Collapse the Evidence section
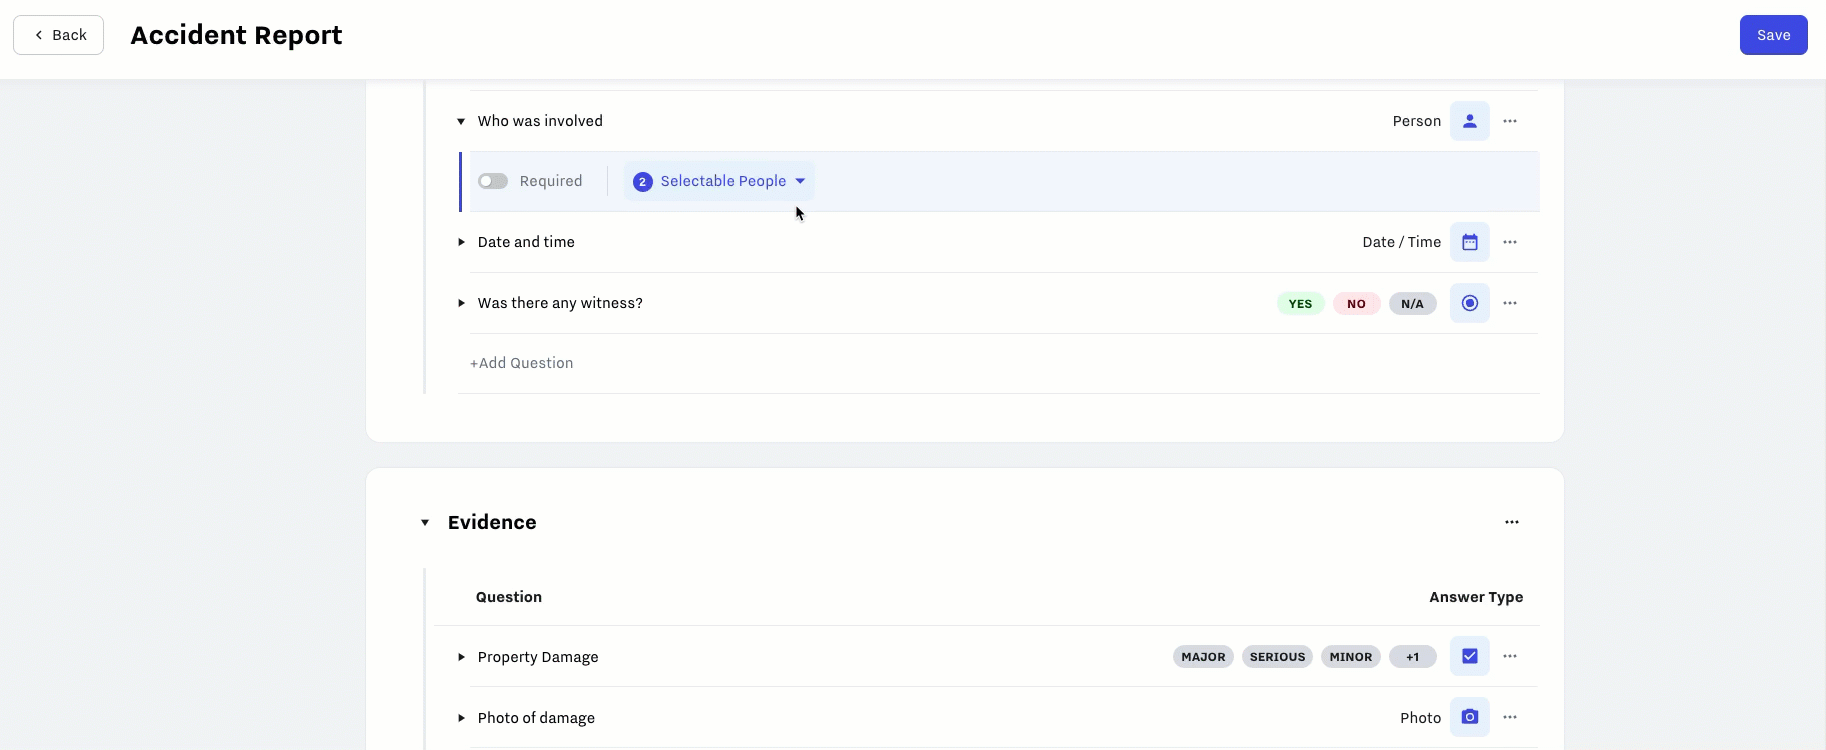 point(425,522)
